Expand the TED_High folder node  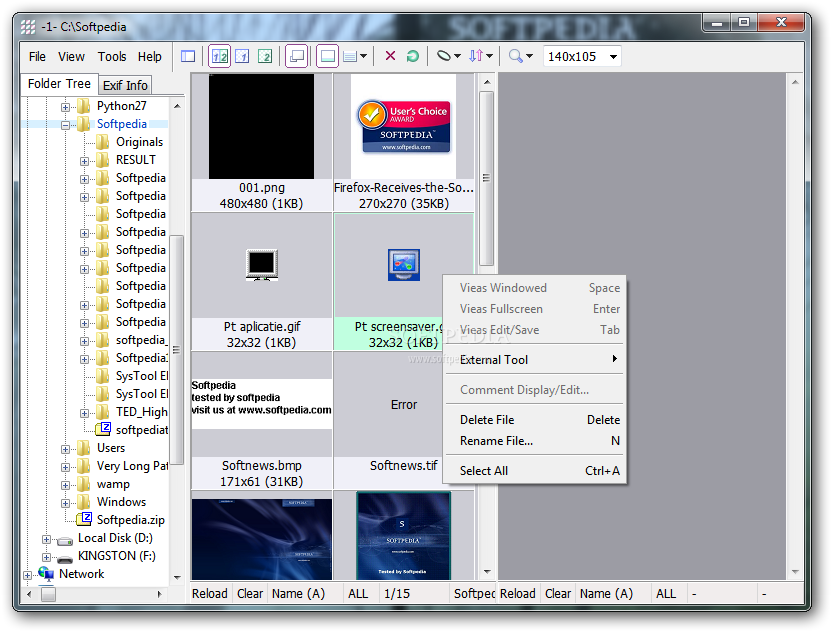pyautogui.click(x=84, y=413)
